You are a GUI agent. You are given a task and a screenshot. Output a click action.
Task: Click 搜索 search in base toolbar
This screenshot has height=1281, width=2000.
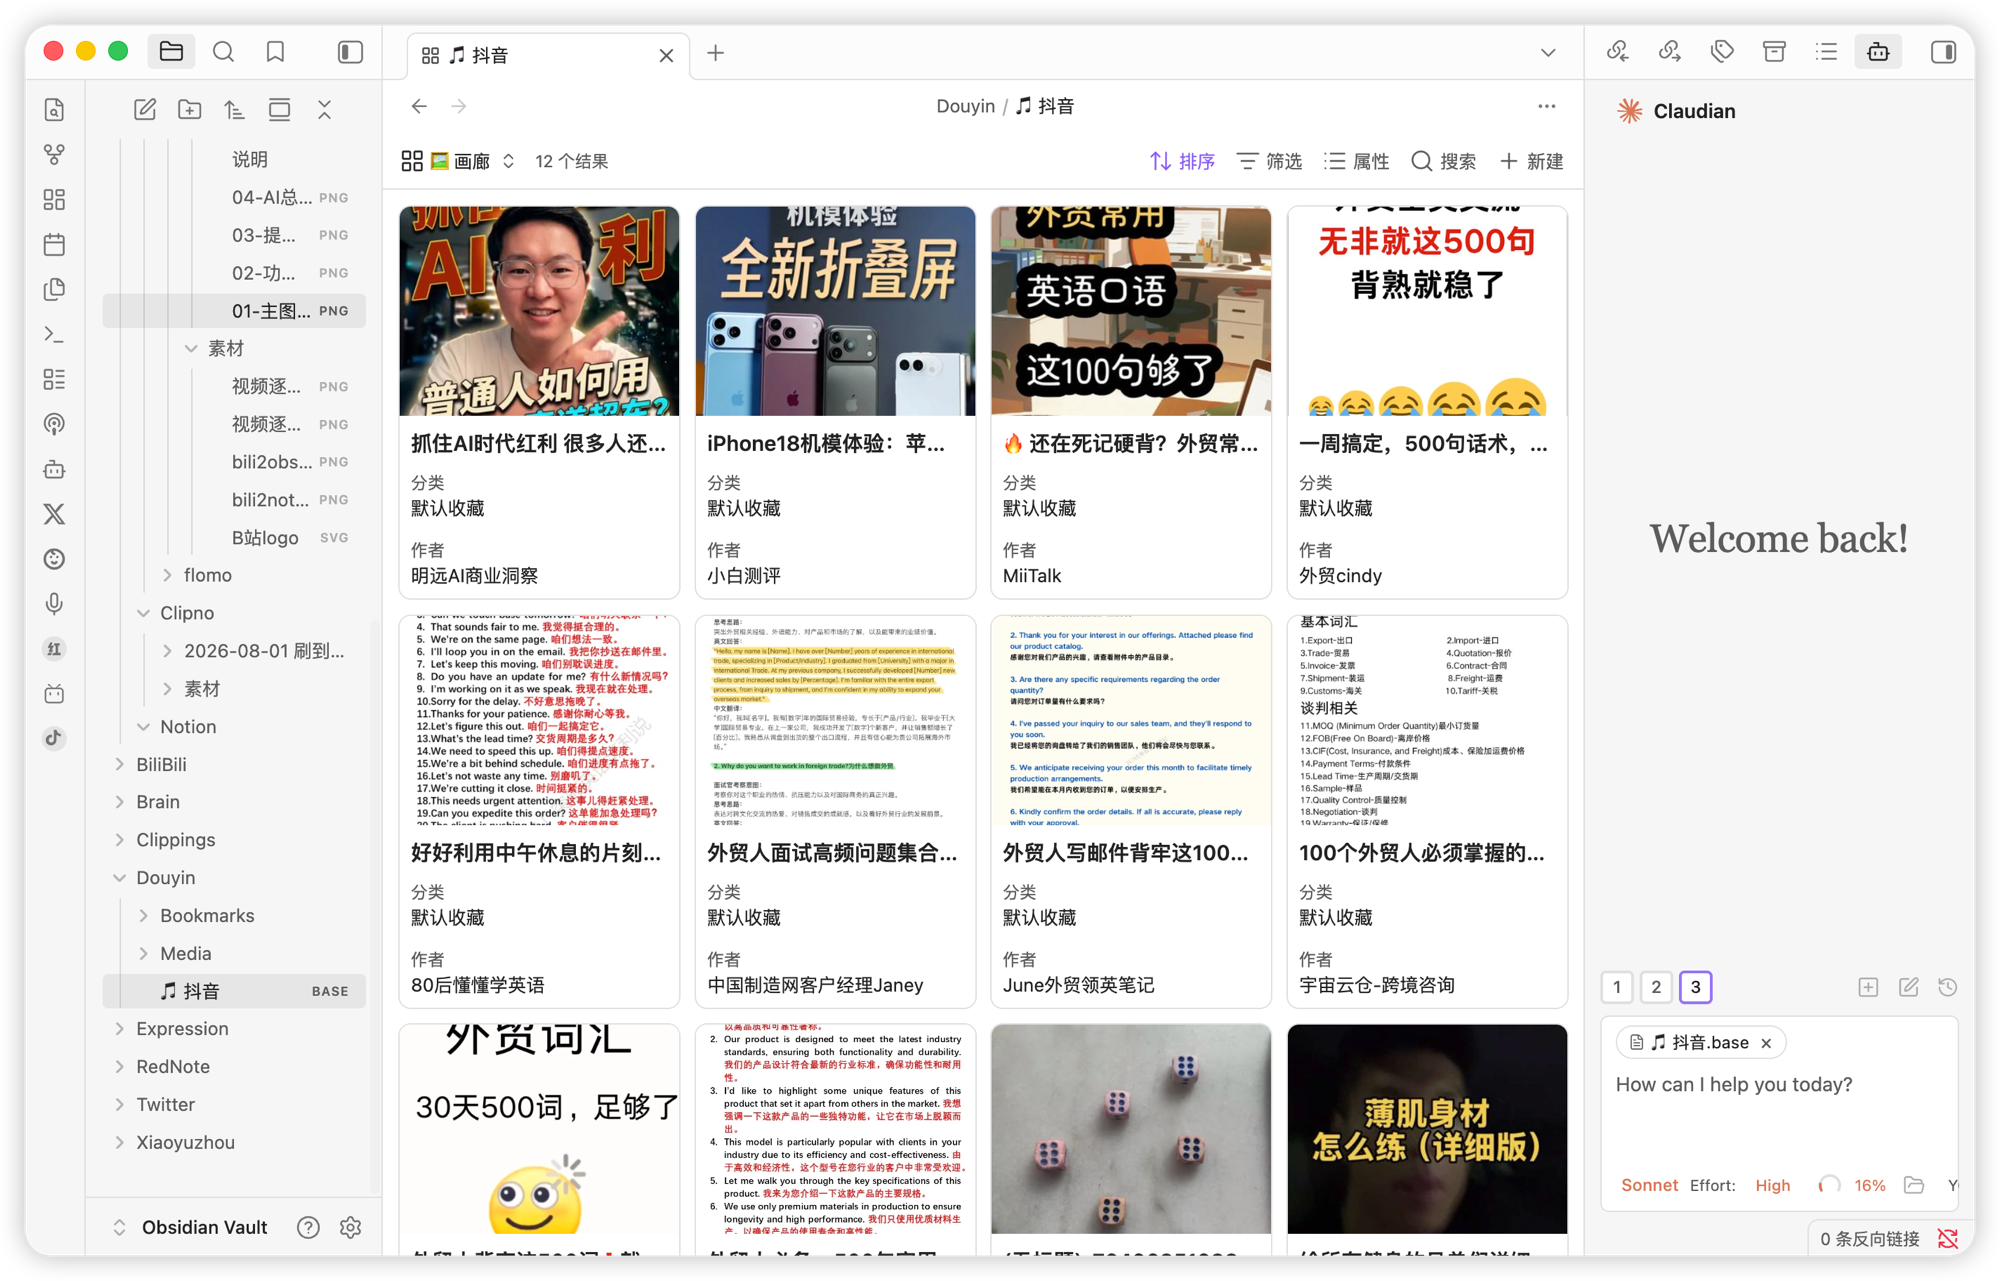coord(1444,161)
